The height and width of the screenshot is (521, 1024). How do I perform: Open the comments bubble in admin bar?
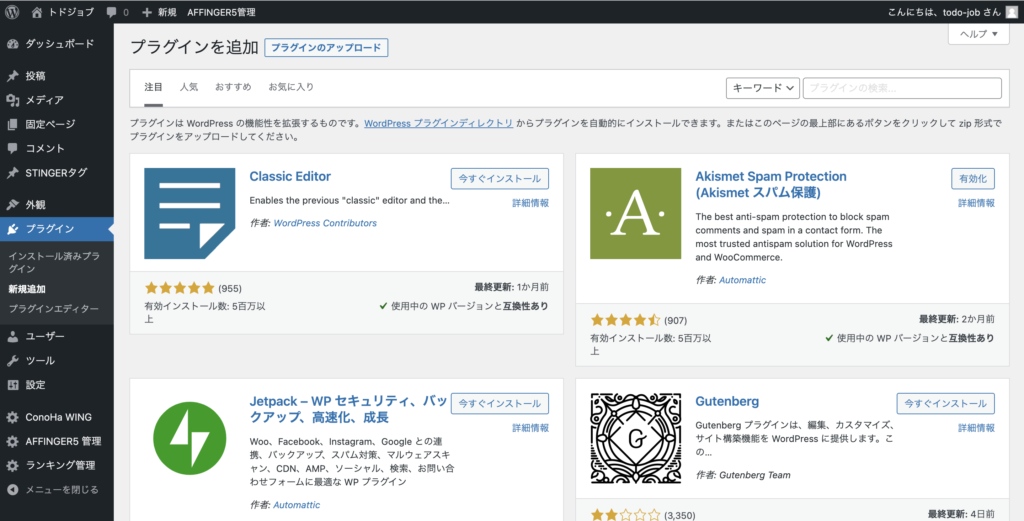112,12
